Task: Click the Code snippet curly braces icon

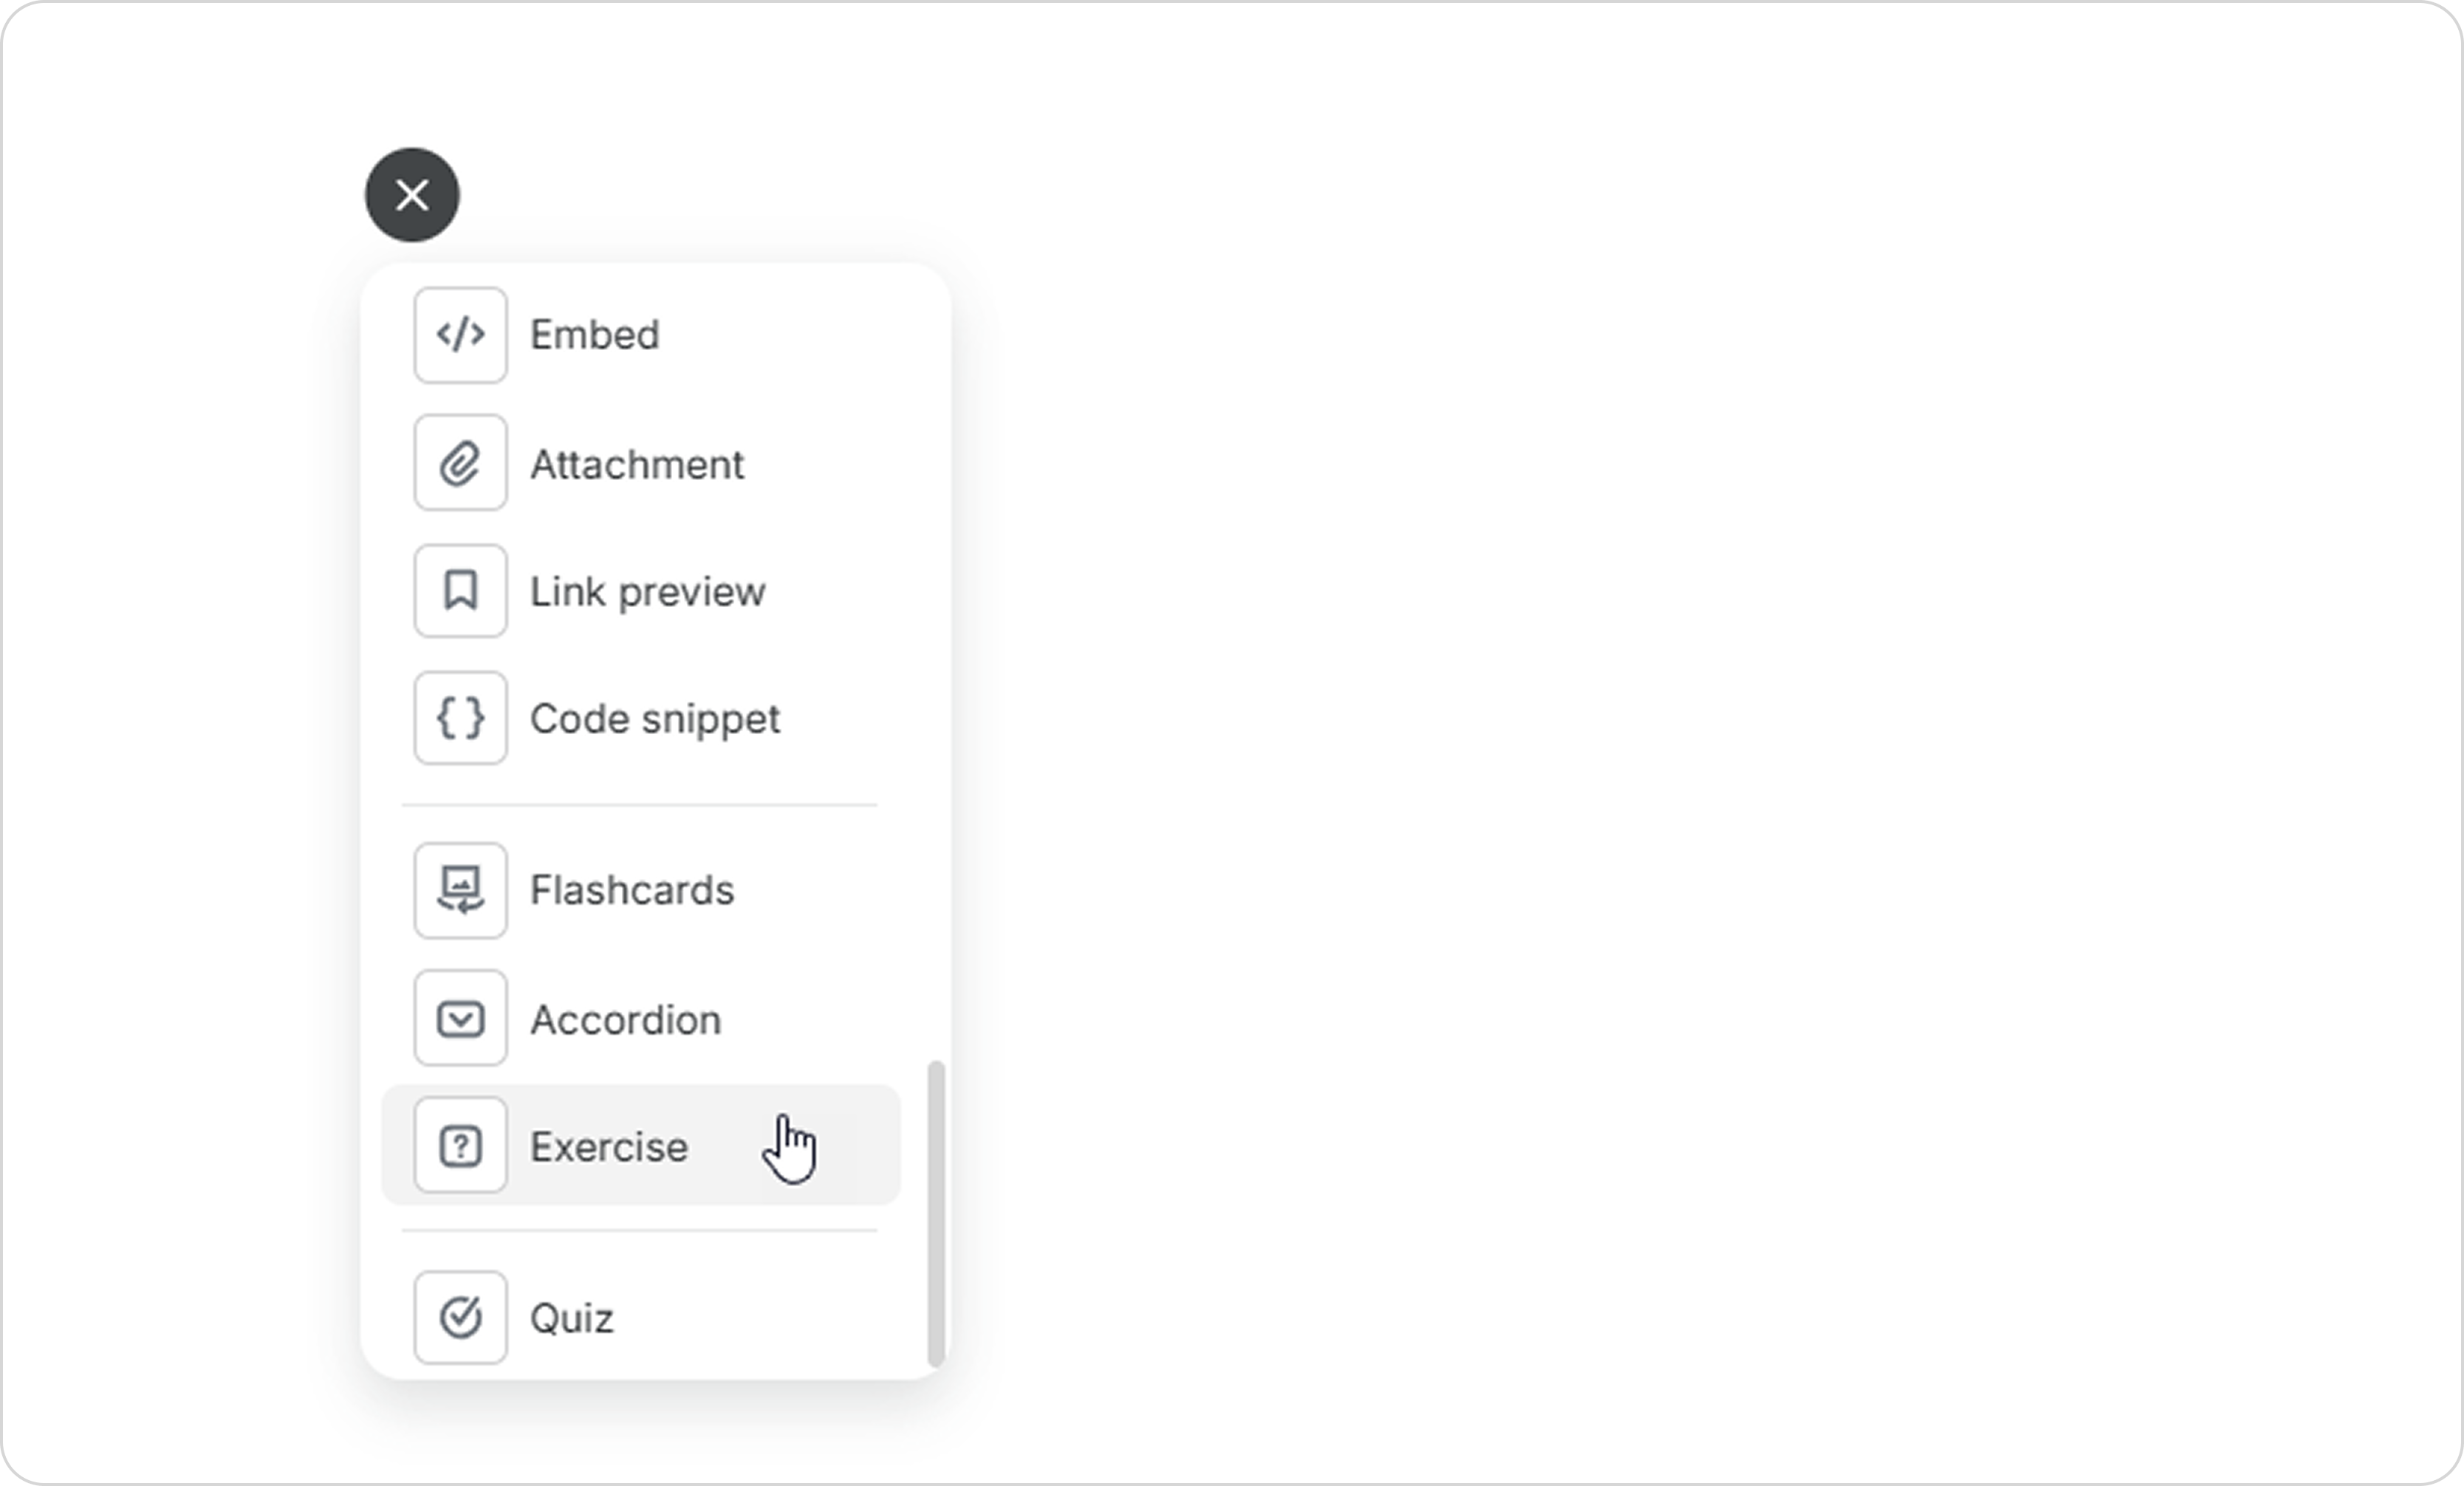Action: [460, 718]
